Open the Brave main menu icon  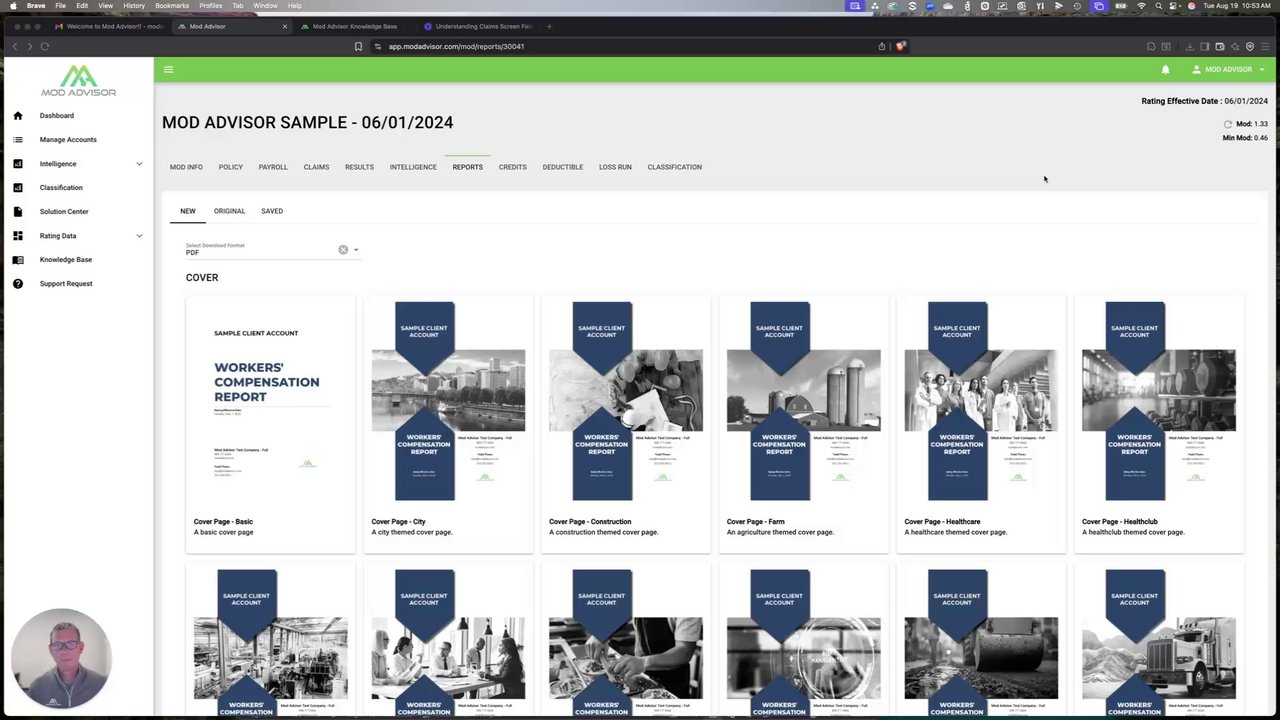tap(1265, 46)
